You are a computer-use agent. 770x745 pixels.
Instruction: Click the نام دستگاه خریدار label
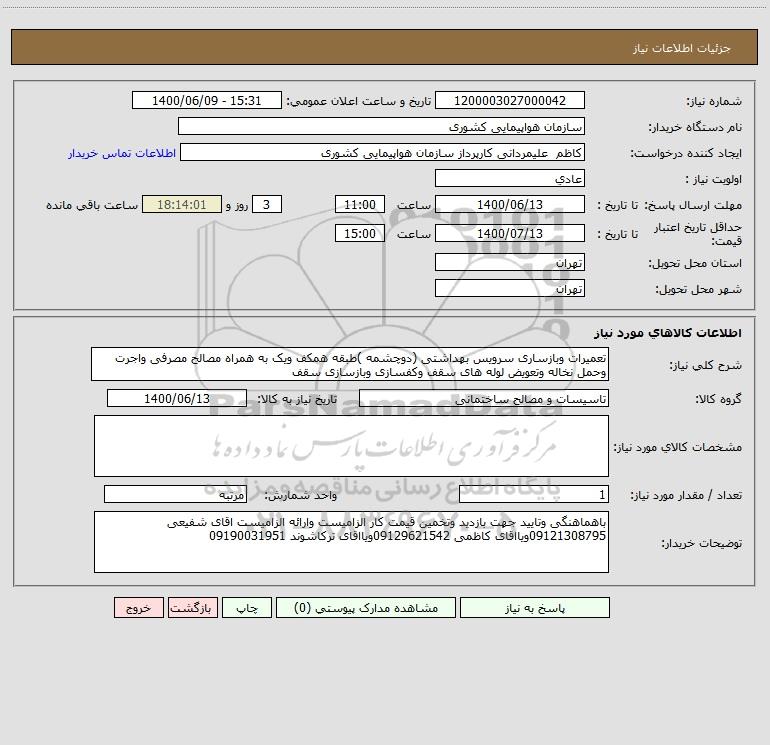tap(695, 128)
